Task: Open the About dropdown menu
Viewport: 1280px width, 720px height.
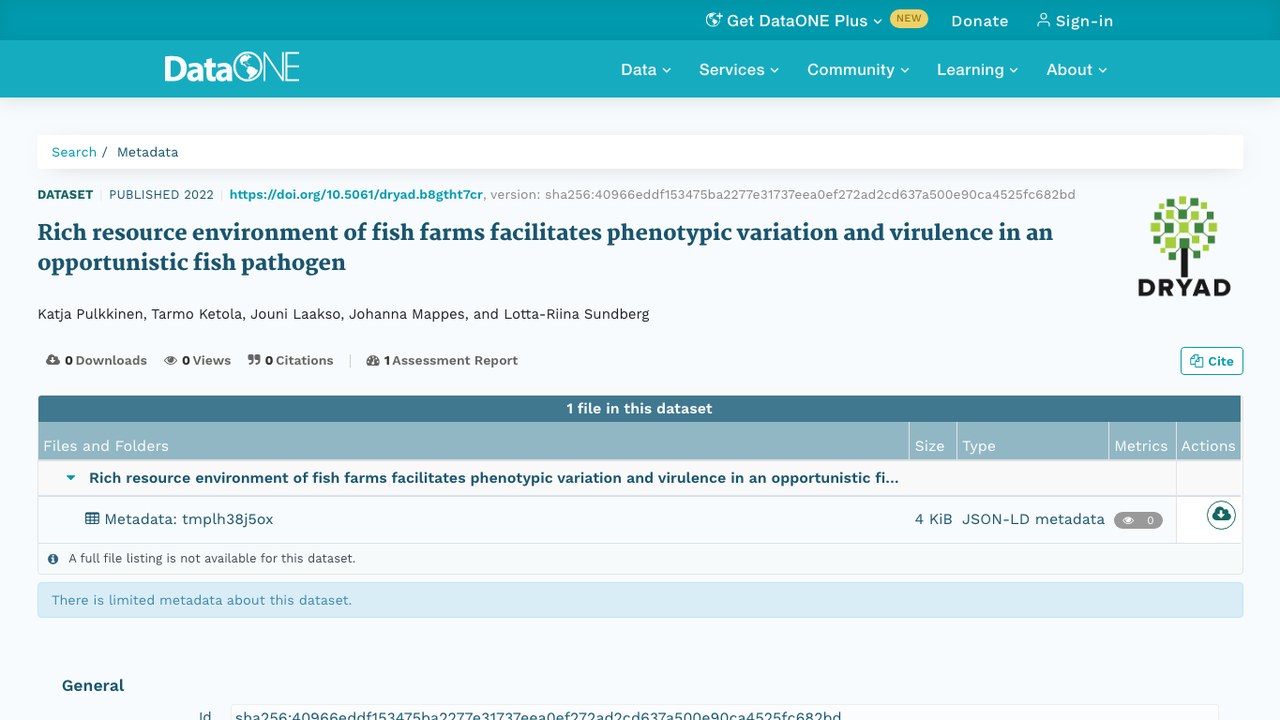Action: (1077, 69)
